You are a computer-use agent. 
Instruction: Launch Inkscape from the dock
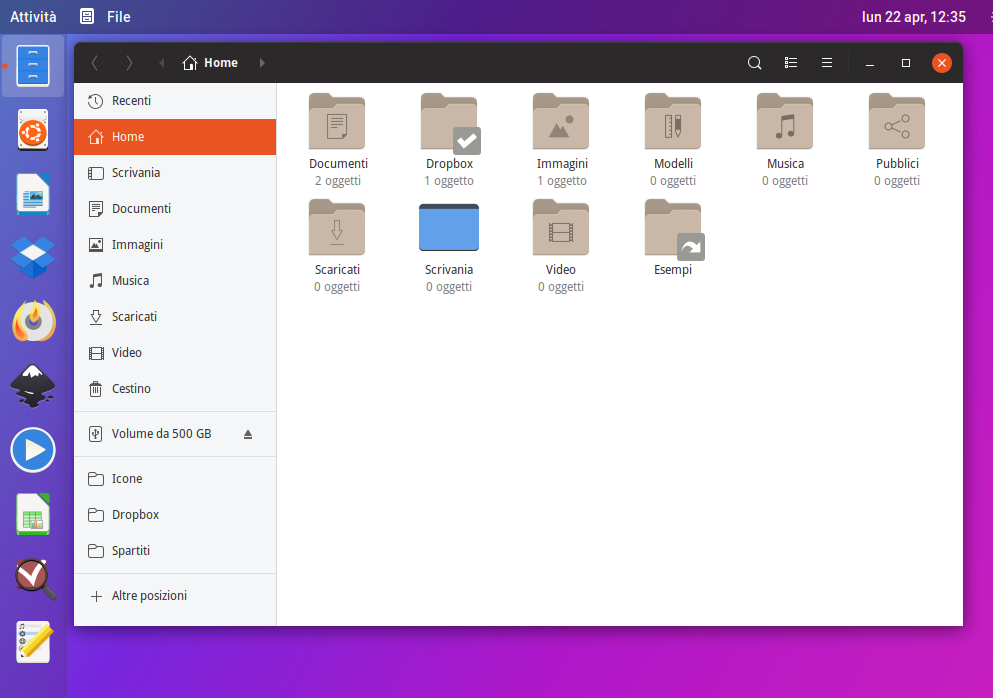[x=33, y=386]
